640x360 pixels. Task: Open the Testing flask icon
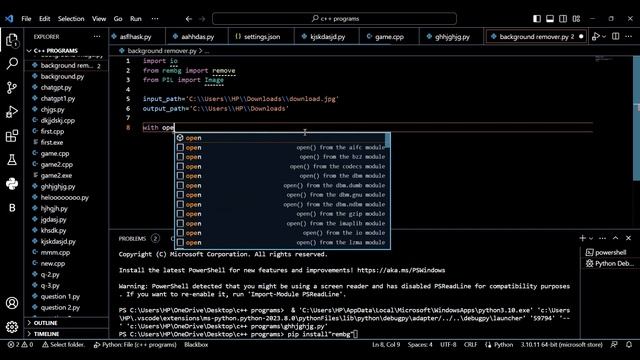[12, 160]
